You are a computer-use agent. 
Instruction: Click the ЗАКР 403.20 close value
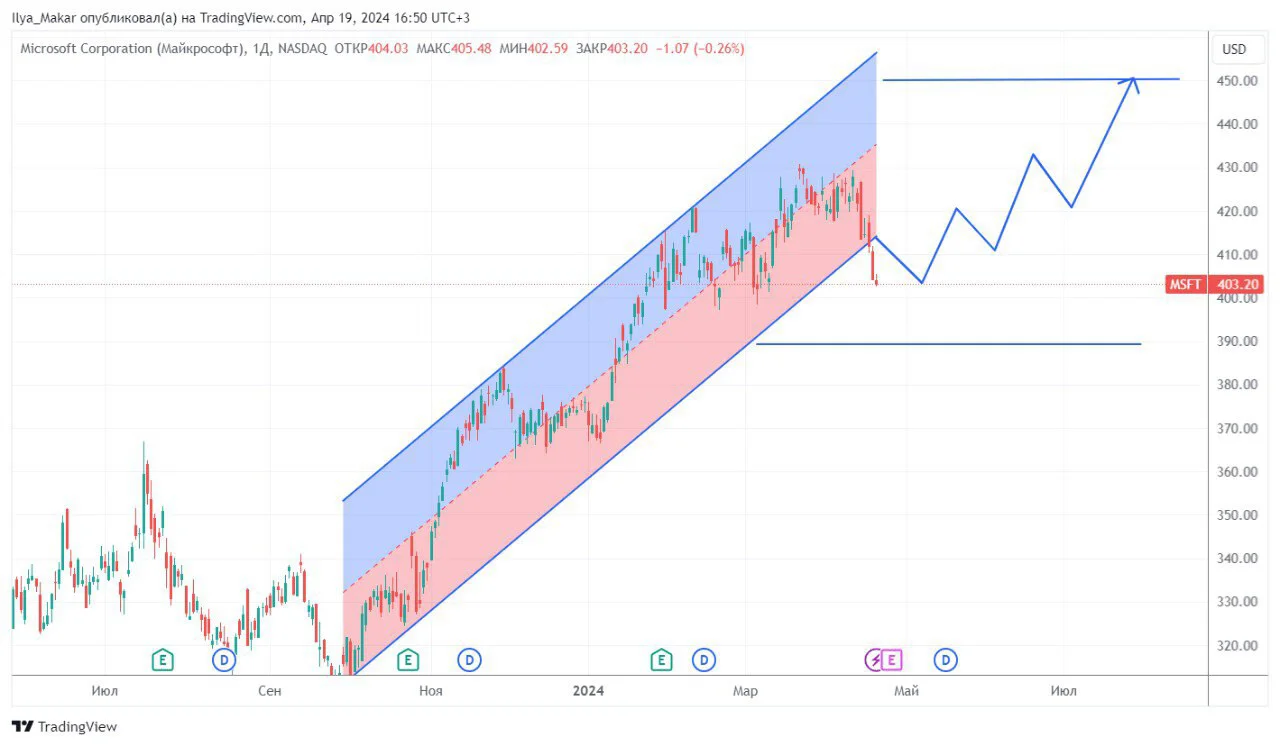tap(612, 48)
